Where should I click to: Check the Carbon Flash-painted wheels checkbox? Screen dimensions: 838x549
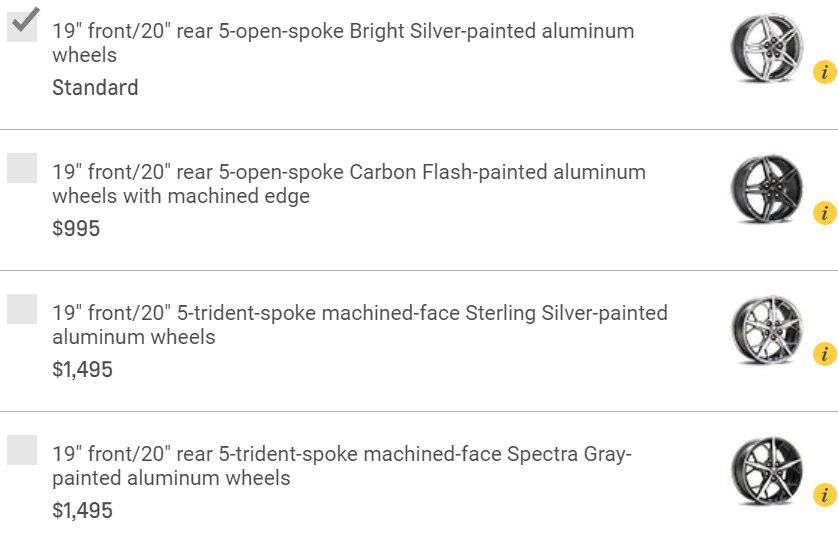pos(22,168)
